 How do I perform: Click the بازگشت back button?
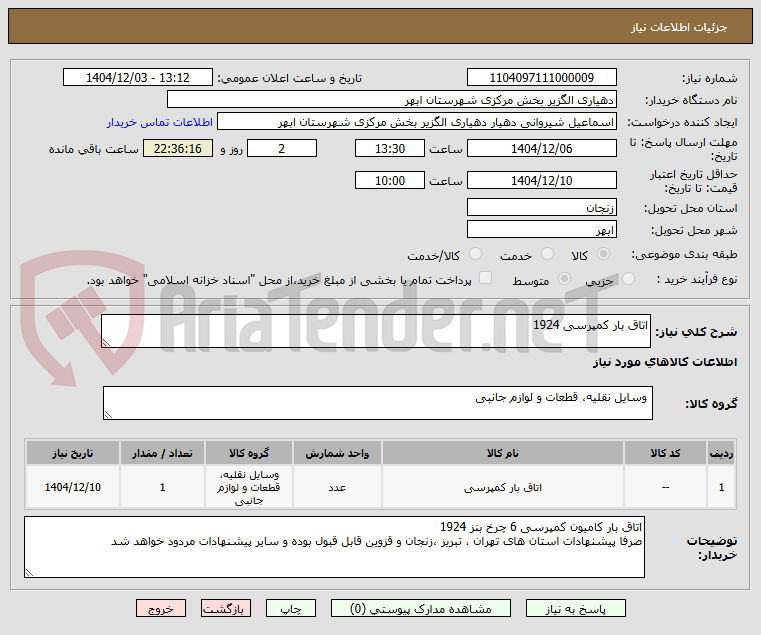226,608
